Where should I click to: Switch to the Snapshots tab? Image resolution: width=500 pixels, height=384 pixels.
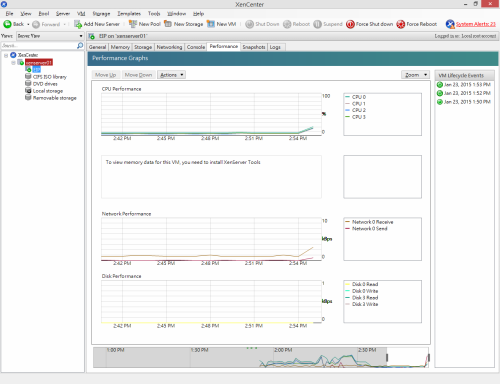254,47
